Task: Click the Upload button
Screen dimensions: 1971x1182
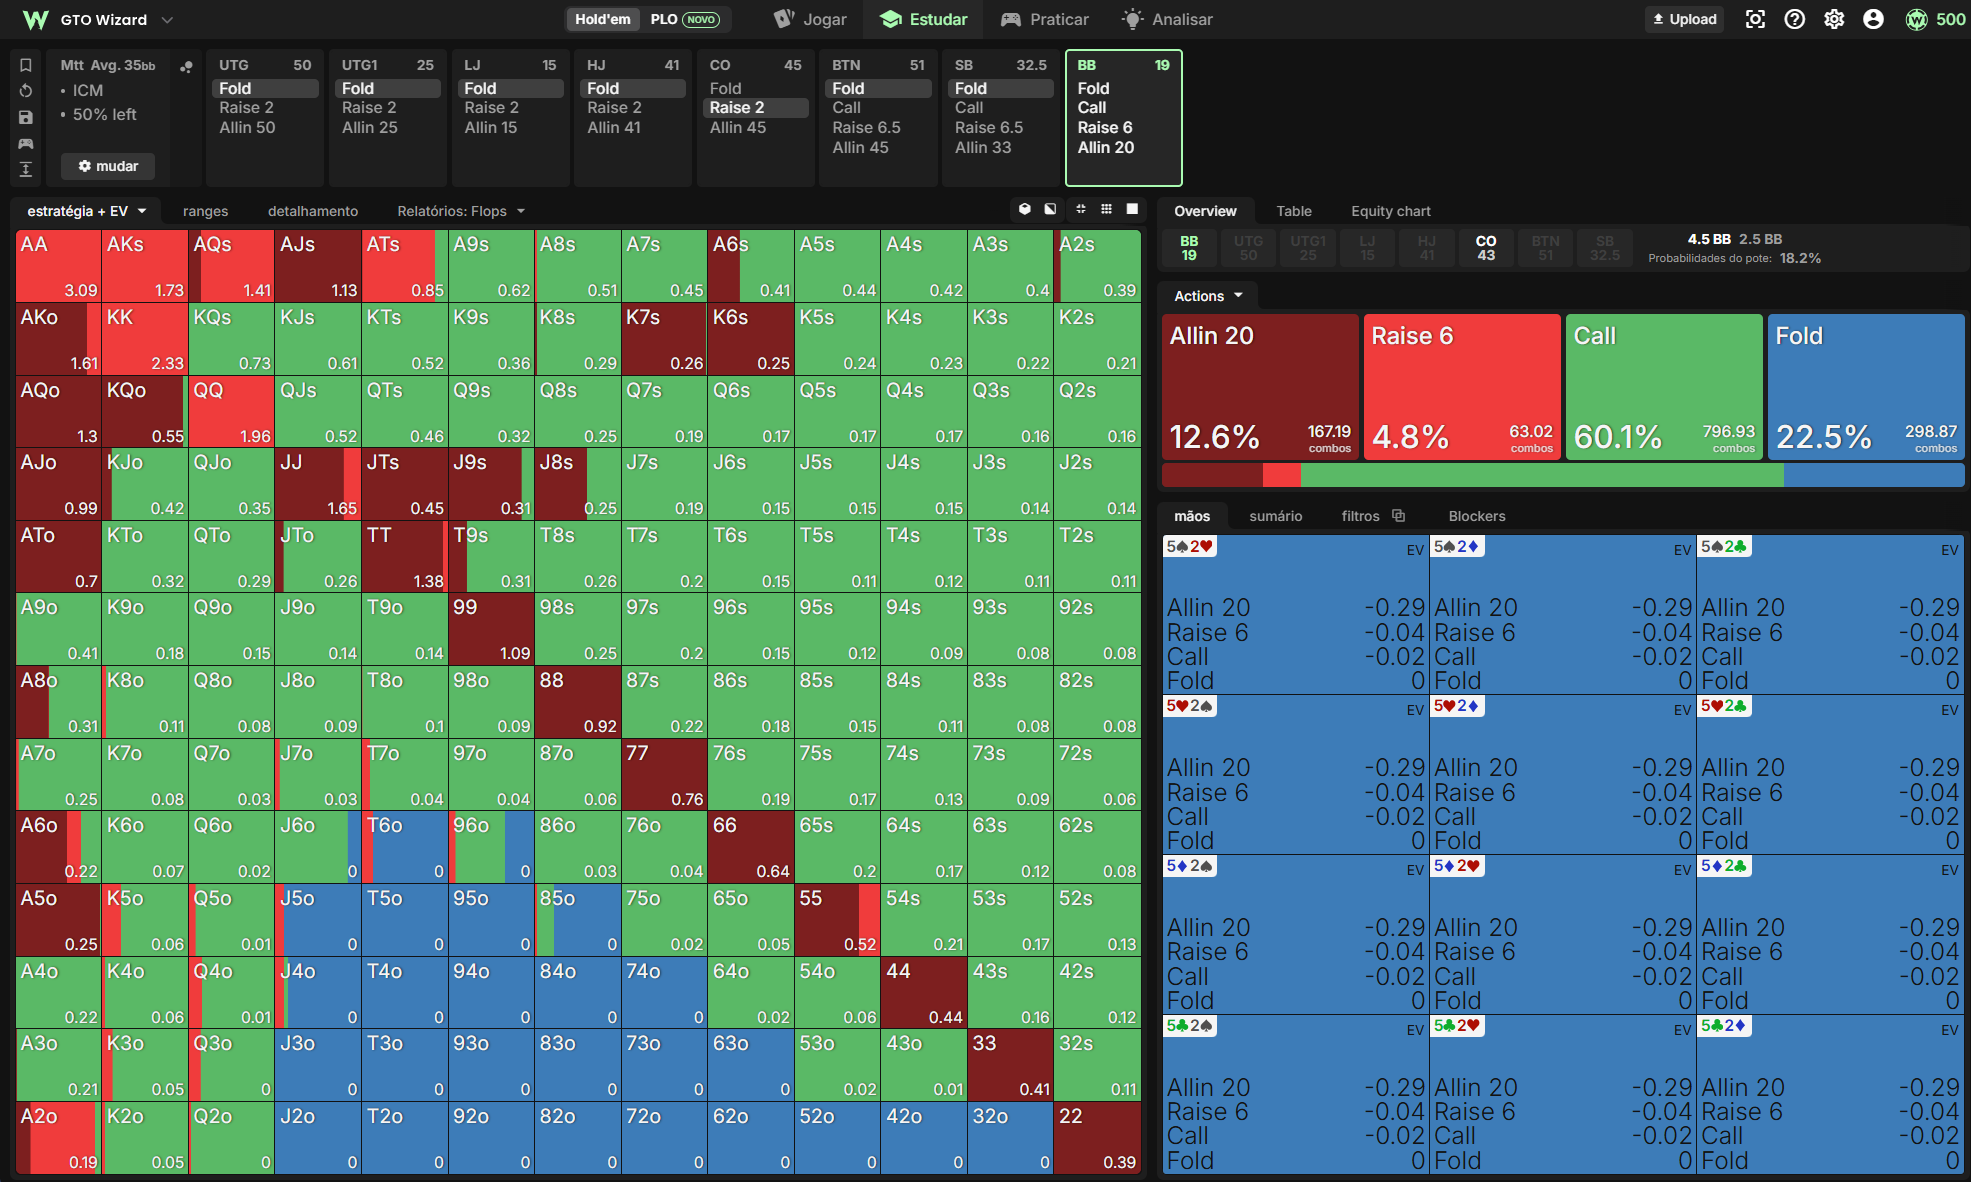Action: 1684,19
